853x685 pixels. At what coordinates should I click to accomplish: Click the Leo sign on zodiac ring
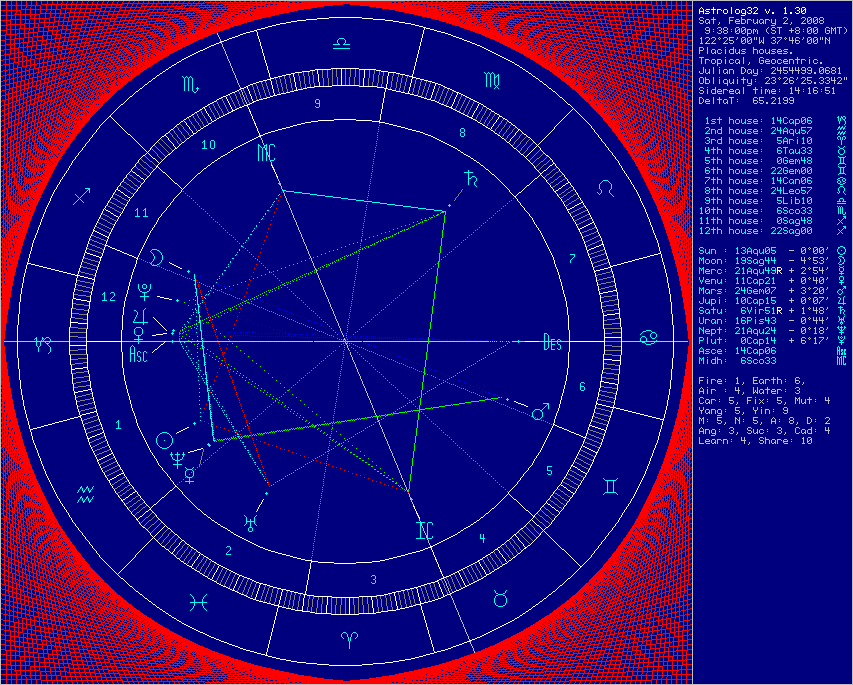(606, 188)
